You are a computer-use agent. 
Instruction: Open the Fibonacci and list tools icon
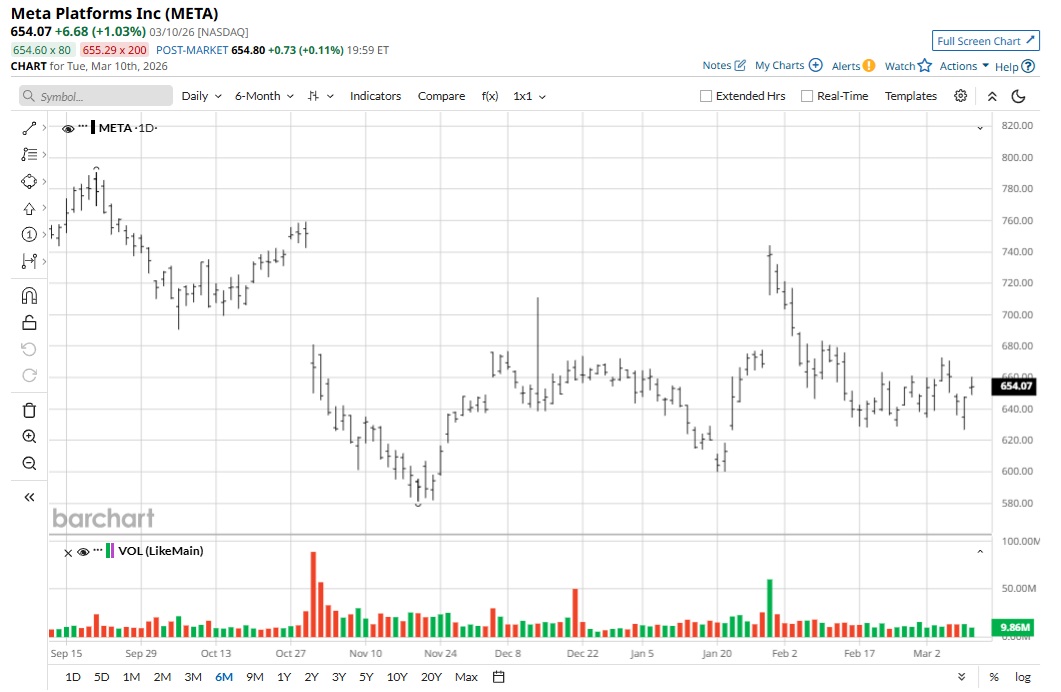(29, 155)
